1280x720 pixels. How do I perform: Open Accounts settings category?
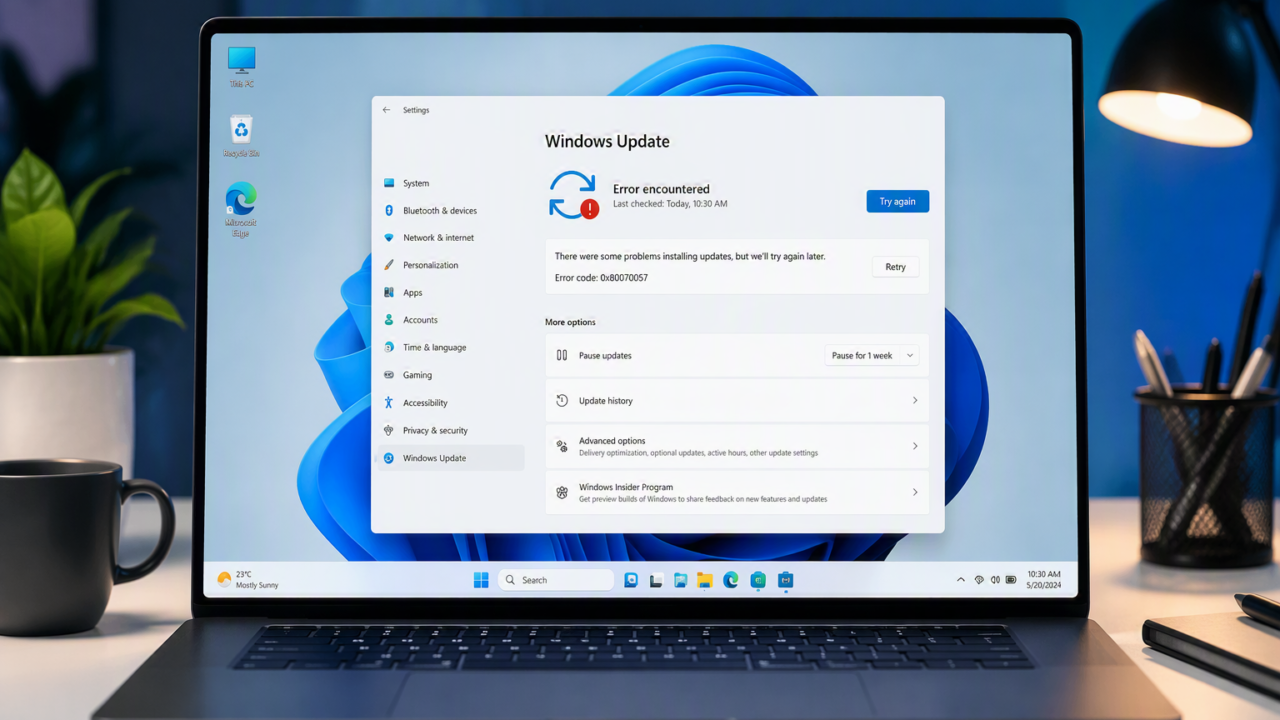pos(449,320)
